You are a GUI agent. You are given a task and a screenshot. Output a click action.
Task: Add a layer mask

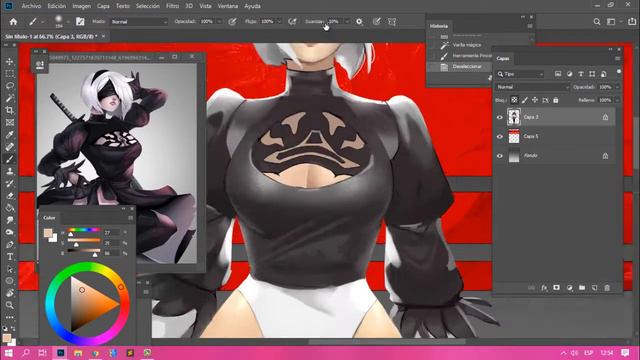click(556, 288)
